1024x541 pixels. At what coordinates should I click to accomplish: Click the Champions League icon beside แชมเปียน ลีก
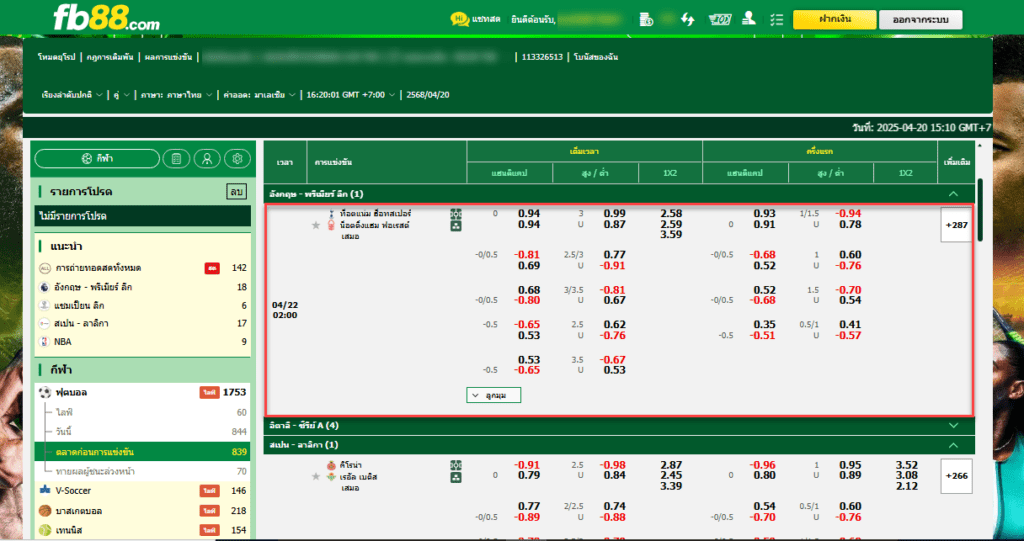[x=44, y=305]
